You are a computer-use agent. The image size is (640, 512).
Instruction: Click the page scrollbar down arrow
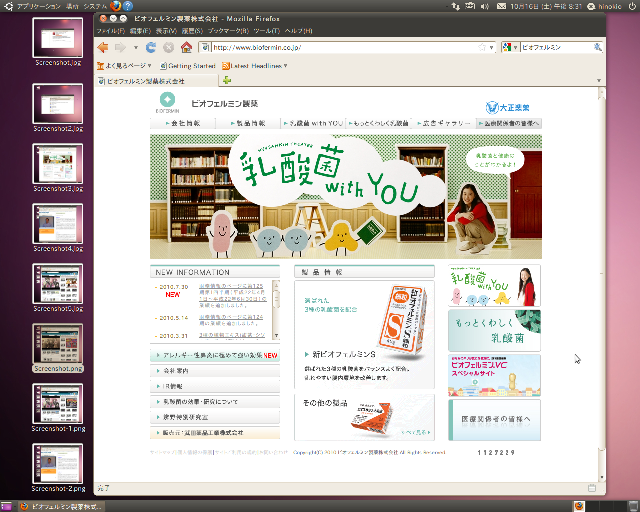(x=601, y=477)
